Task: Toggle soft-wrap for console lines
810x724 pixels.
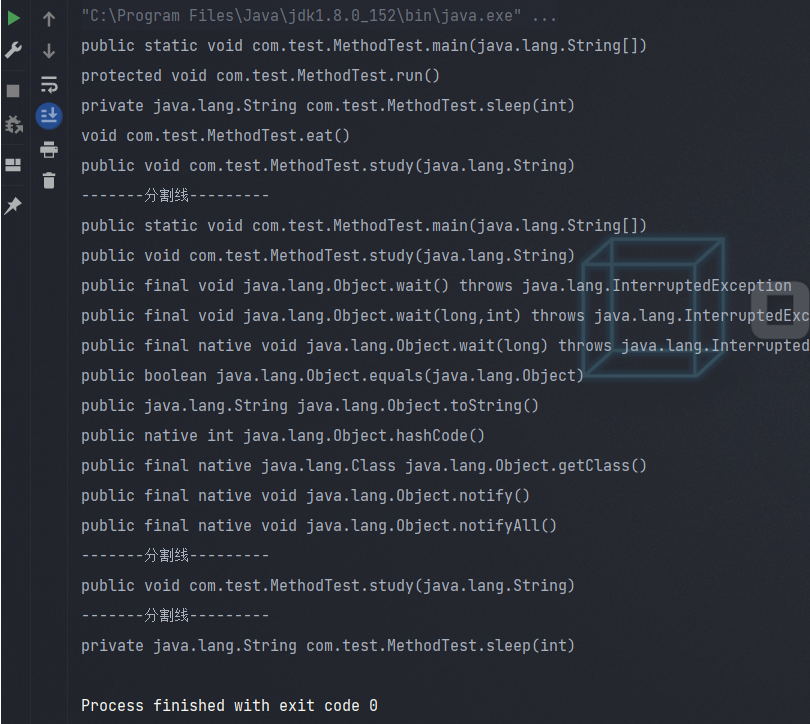Action: [x=49, y=84]
